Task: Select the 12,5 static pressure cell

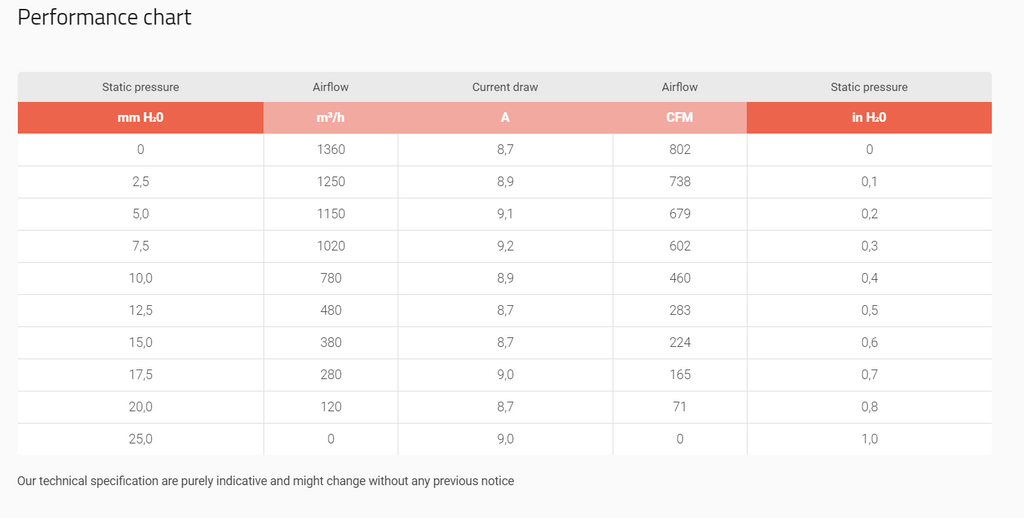Action: click(x=140, y=310)
